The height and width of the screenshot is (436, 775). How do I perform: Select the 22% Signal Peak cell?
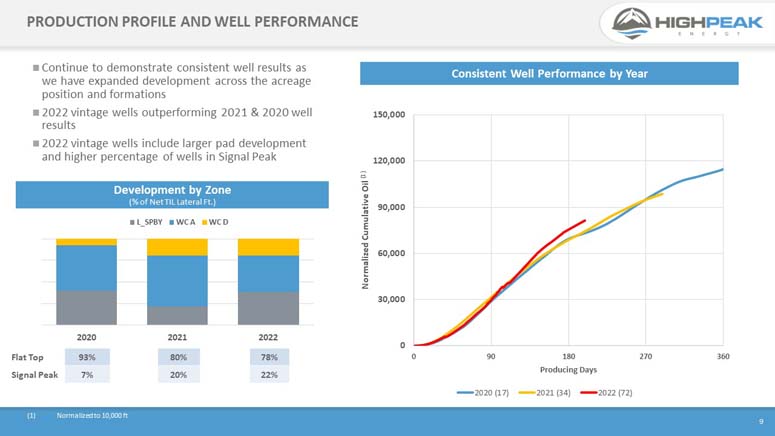(x=269, y=374)
